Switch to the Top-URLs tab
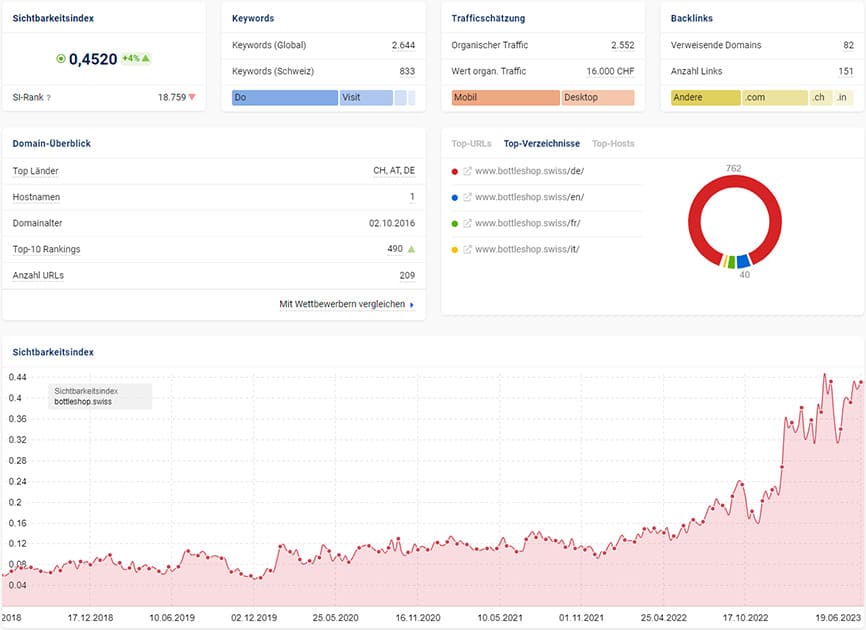Image resolution: width=866 pixels, height=630 pixels. (x=471, y=144)
